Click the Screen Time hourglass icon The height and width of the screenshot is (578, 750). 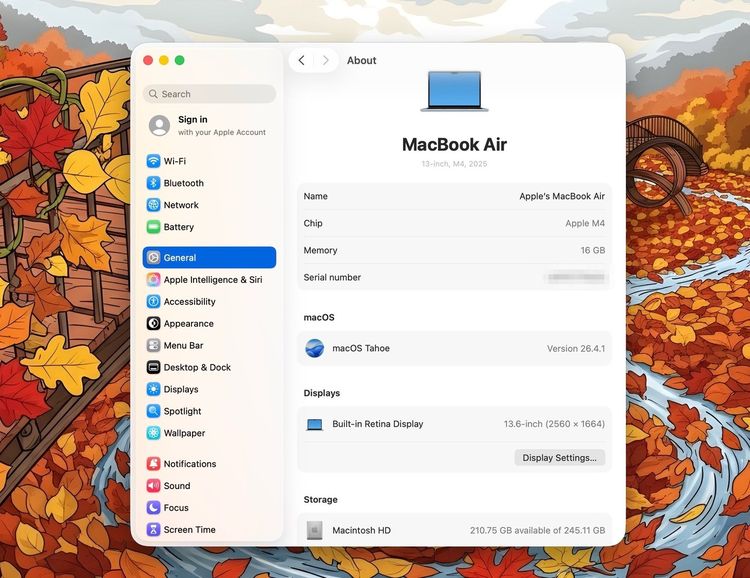153,530
